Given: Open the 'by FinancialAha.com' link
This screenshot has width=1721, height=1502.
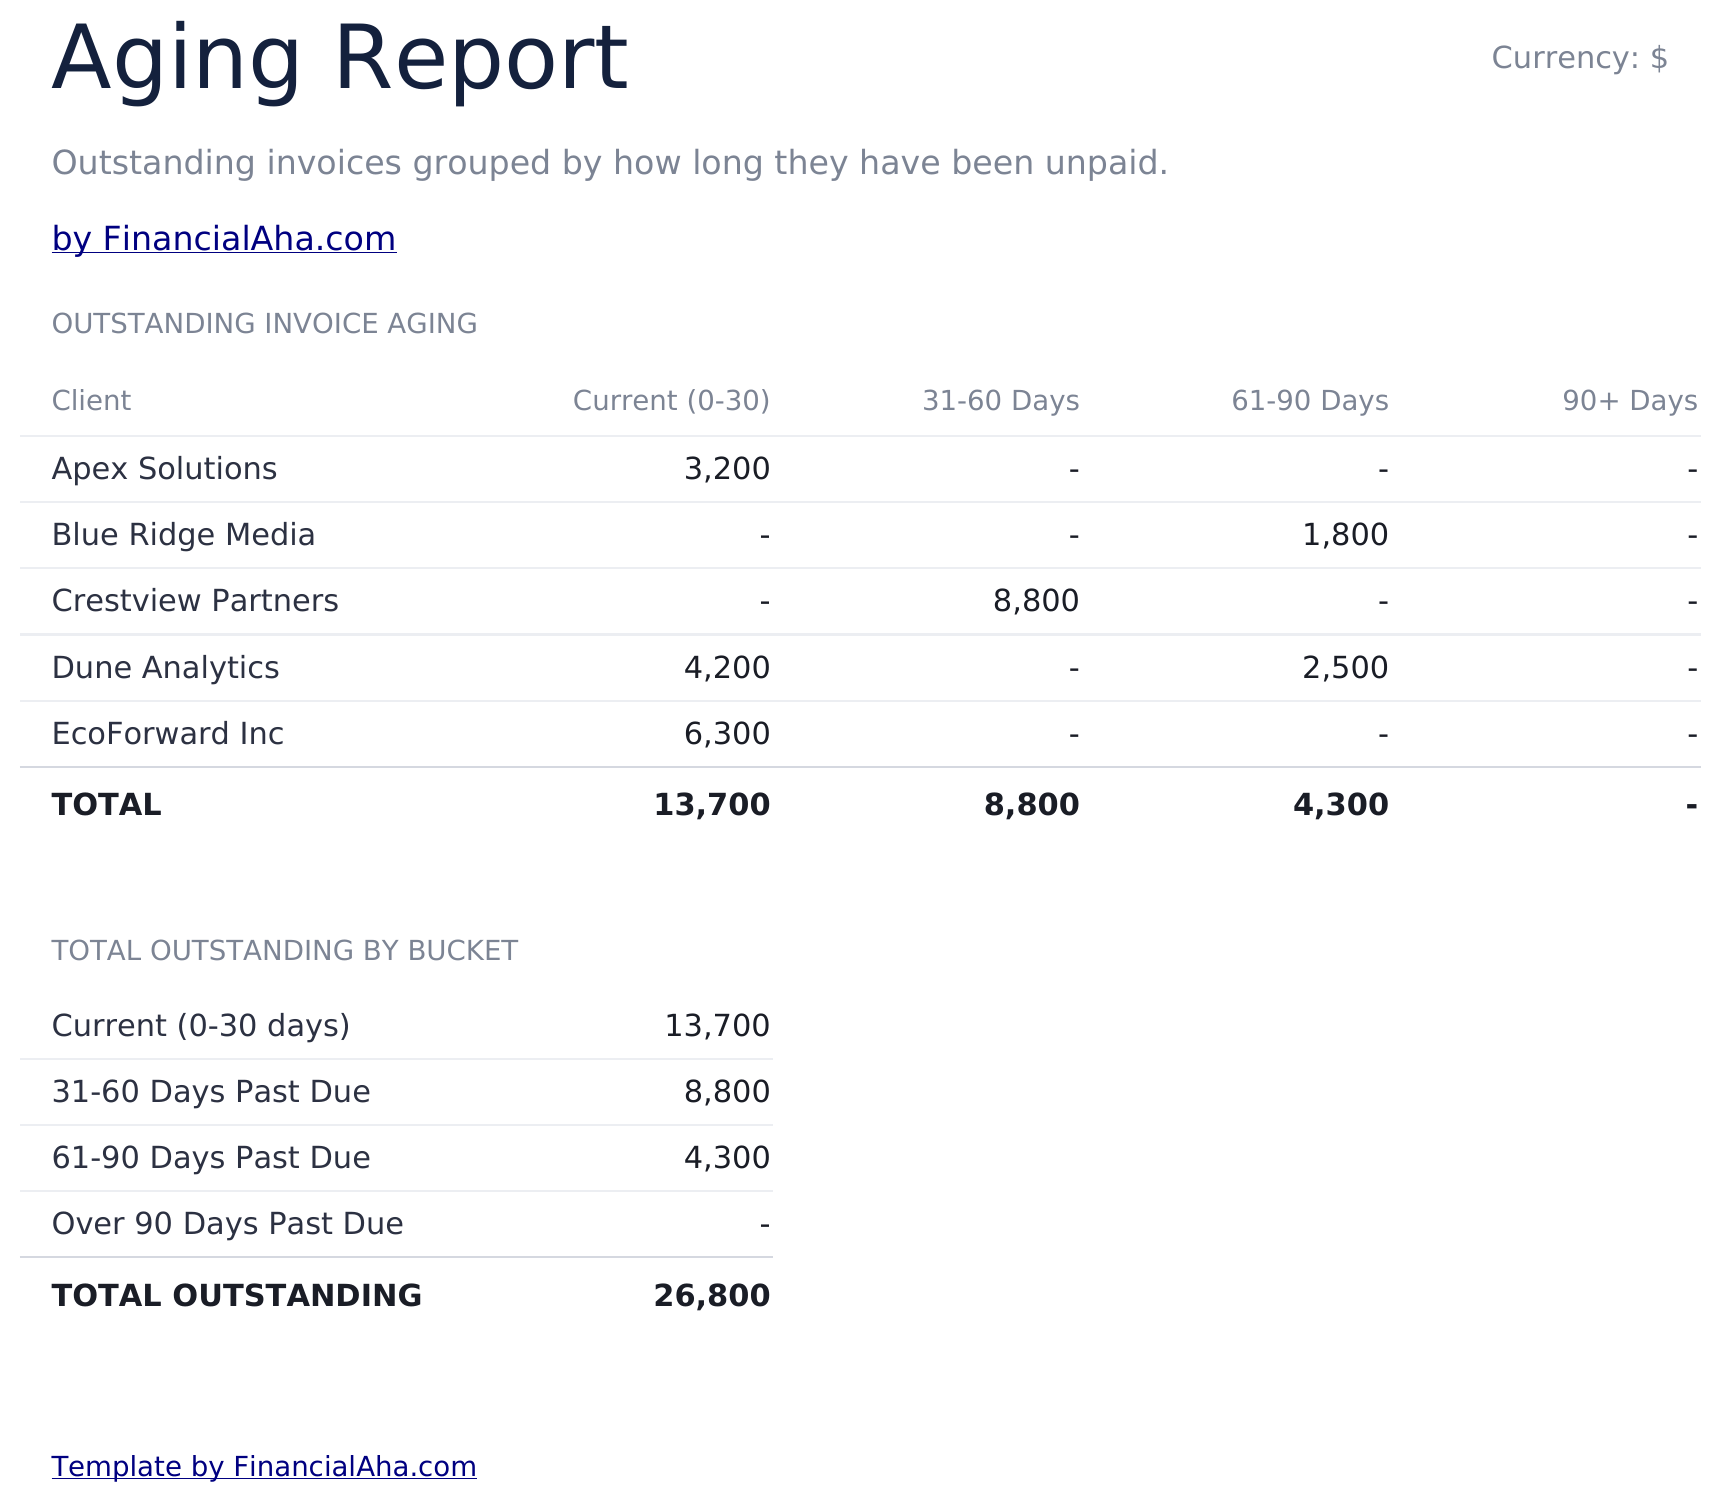Looking at the screenshot, I should 224,239.
